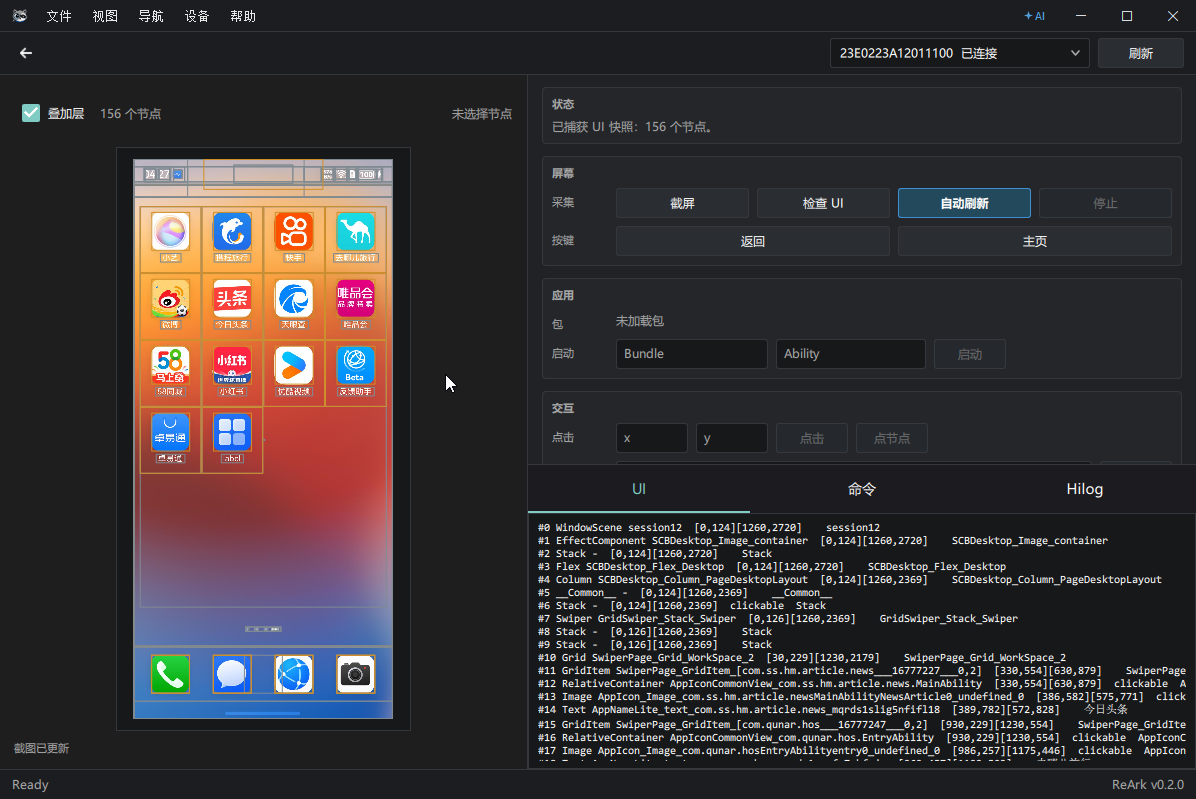Tap the Browser globe dock icon
The width and height of the screenshot is (1196, 799).
point(294,674)
